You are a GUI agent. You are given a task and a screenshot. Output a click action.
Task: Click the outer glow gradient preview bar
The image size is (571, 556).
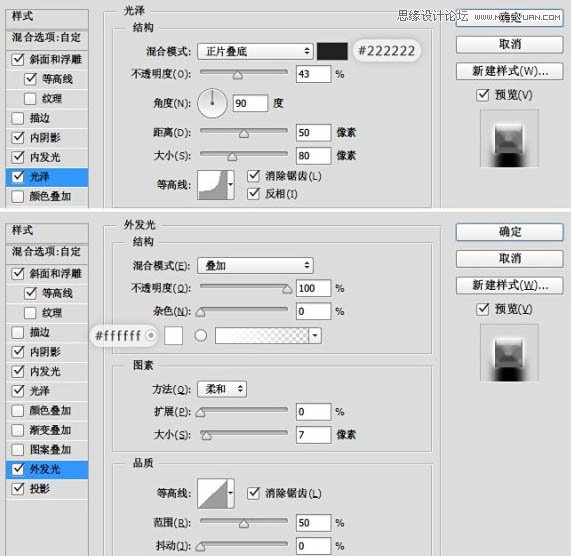262,335
